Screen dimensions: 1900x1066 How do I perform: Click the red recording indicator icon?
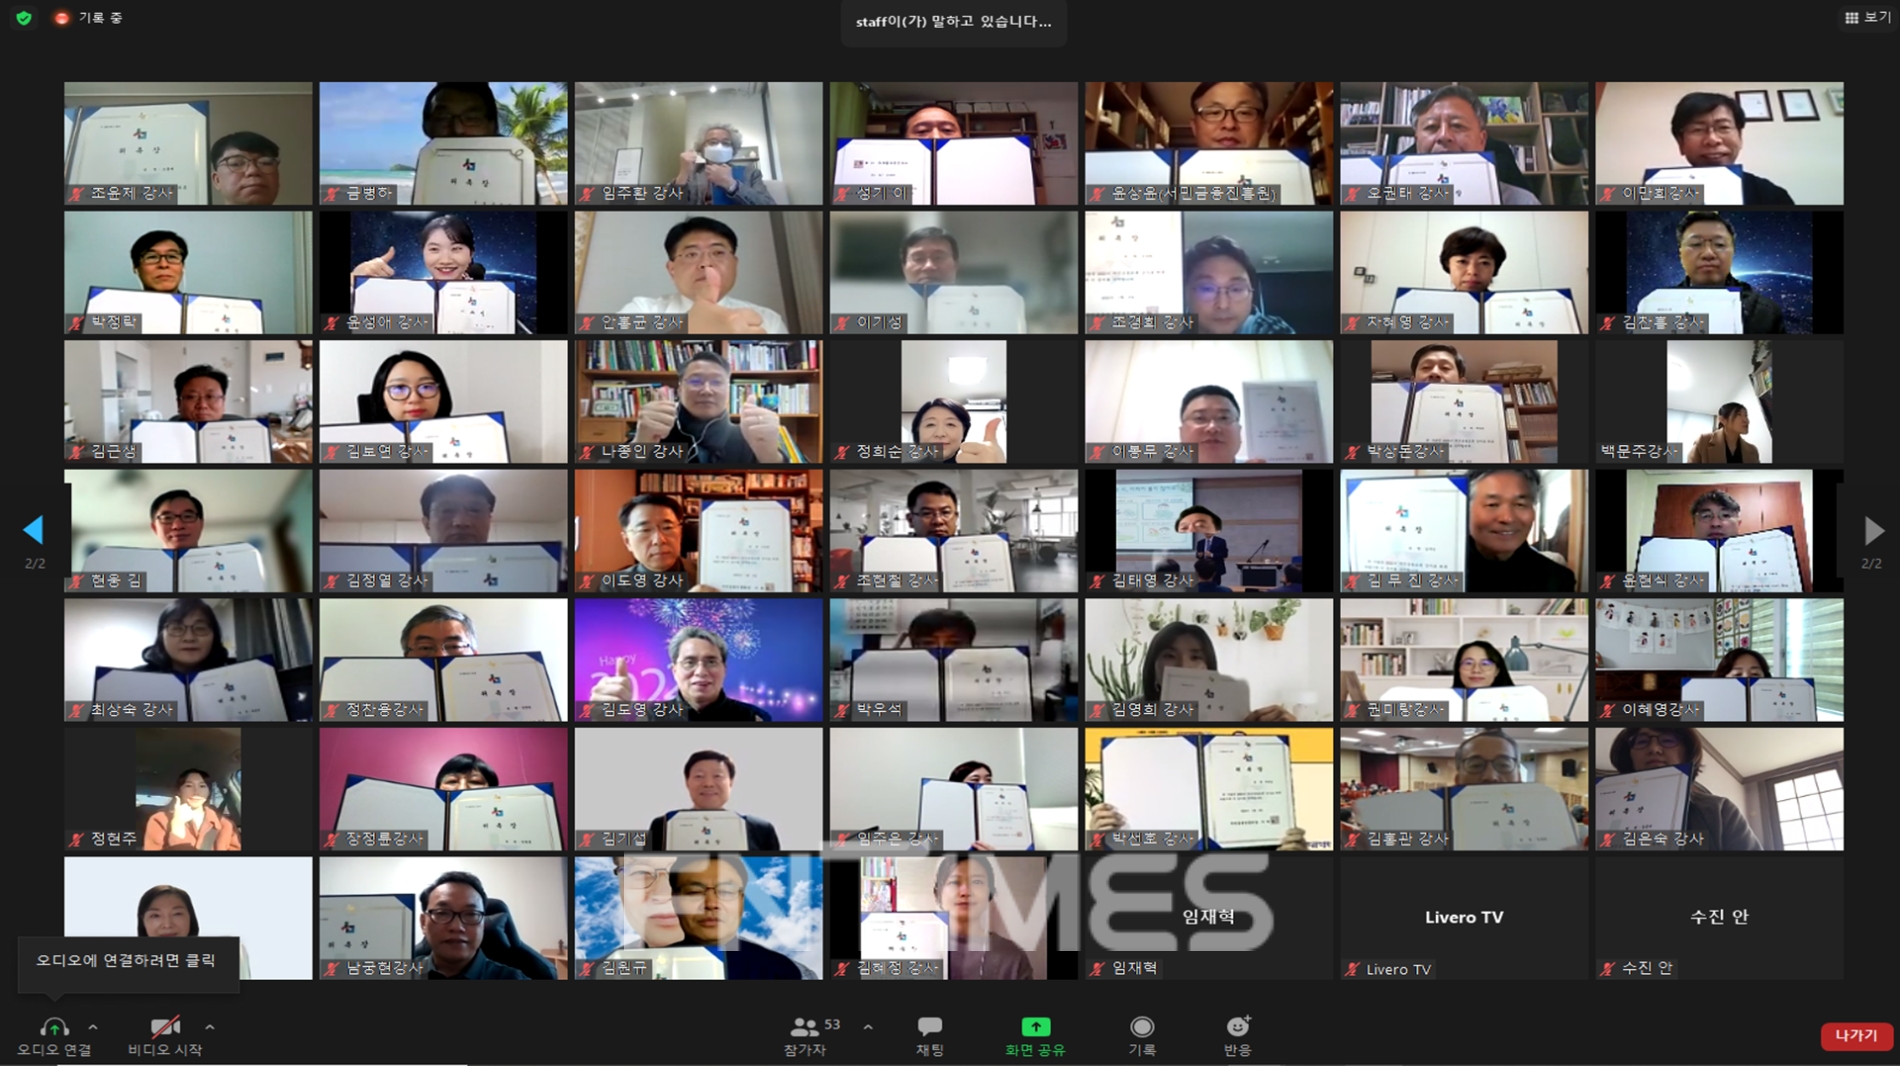tap(62, 18)
